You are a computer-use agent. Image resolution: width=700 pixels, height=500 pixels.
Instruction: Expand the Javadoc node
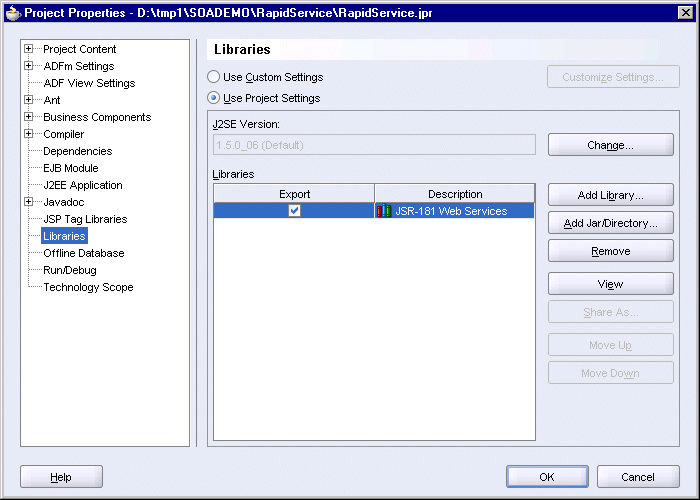pos(29,202)
